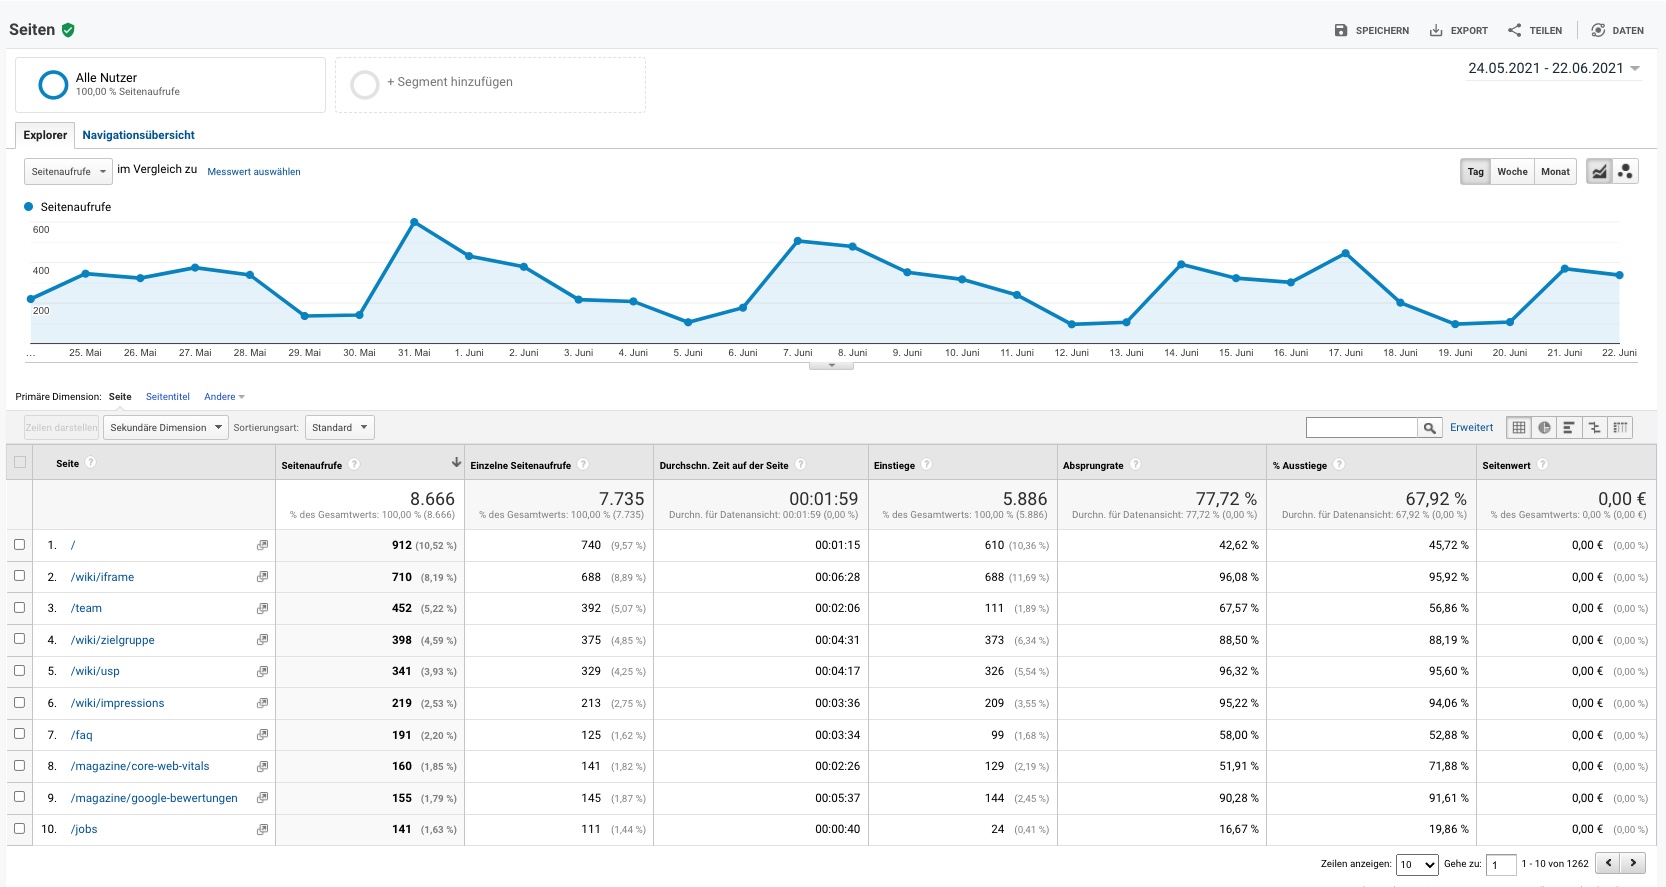Sort by Einstiege column header
Image resolution: width=1666 pixels, height=887 pixels.
[x=894, y=465]
